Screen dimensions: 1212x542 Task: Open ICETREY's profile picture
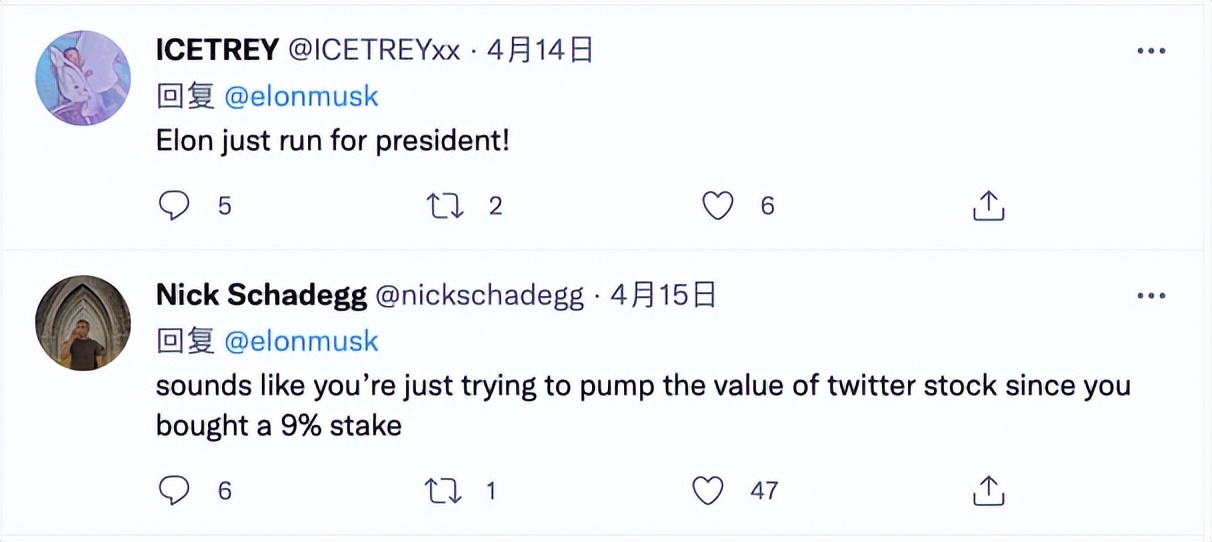[83, 78]
